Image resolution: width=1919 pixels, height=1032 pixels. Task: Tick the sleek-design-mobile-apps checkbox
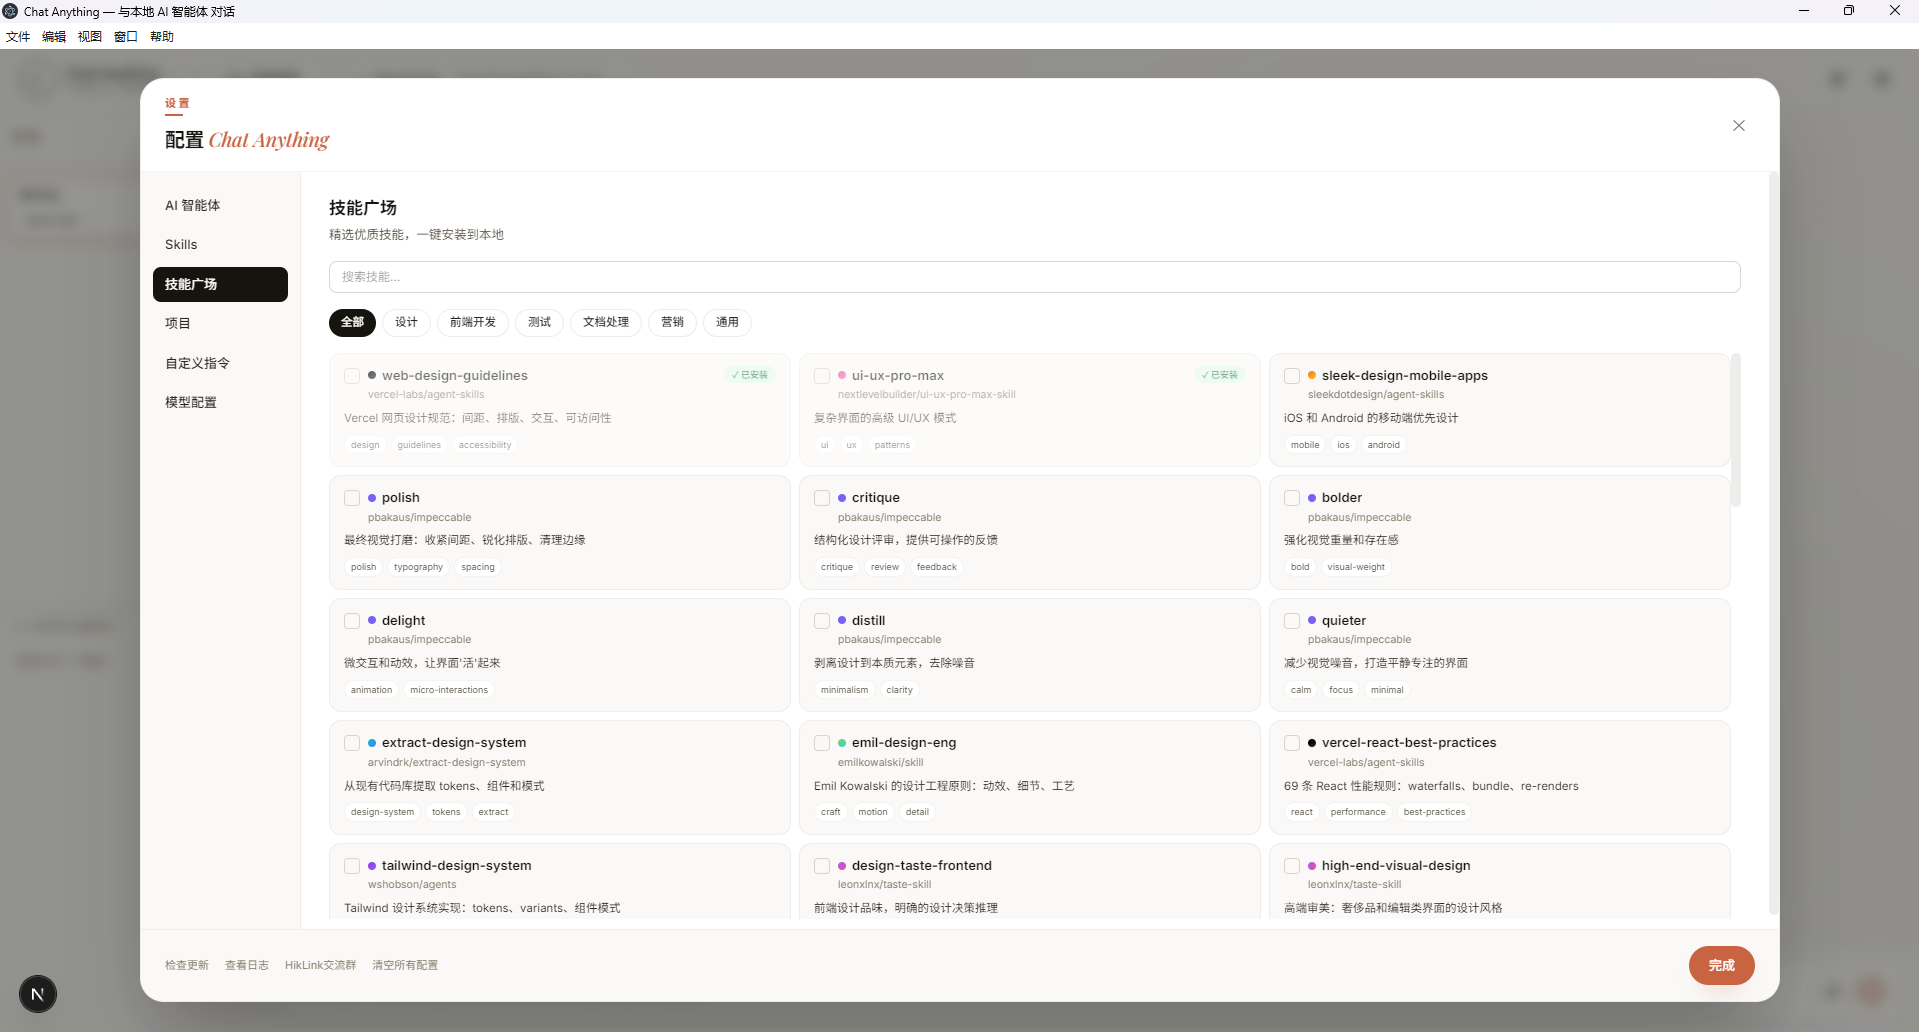[1292, 376]
